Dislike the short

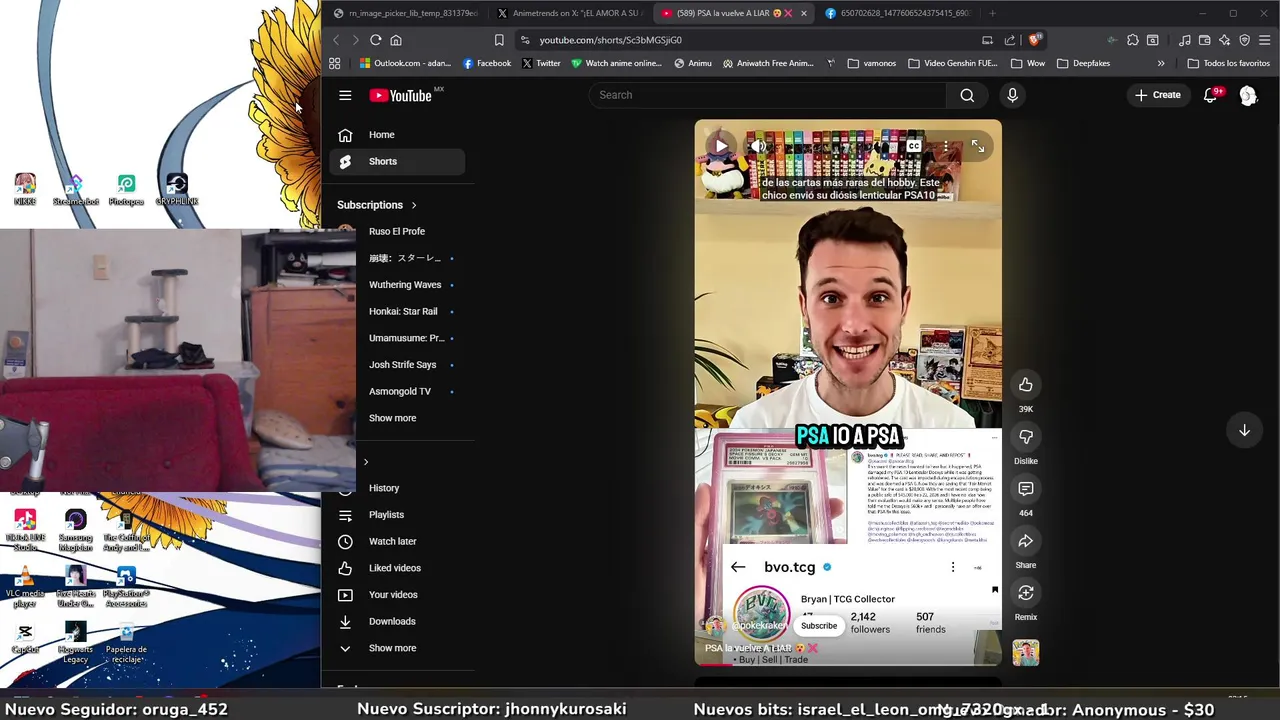(1026, 437)
